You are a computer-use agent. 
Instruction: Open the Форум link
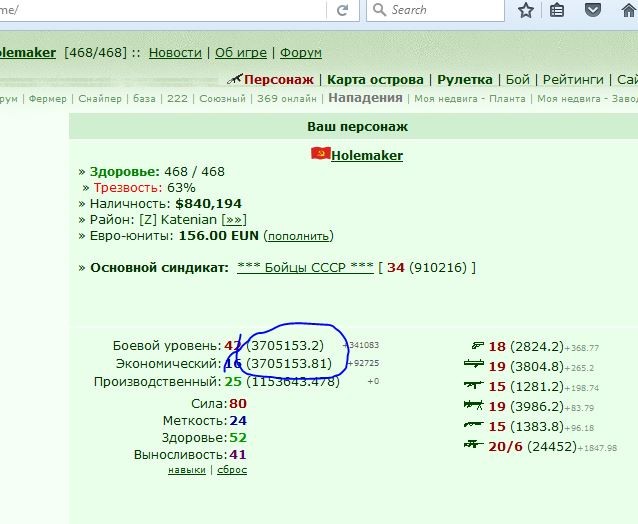[301, 53]
